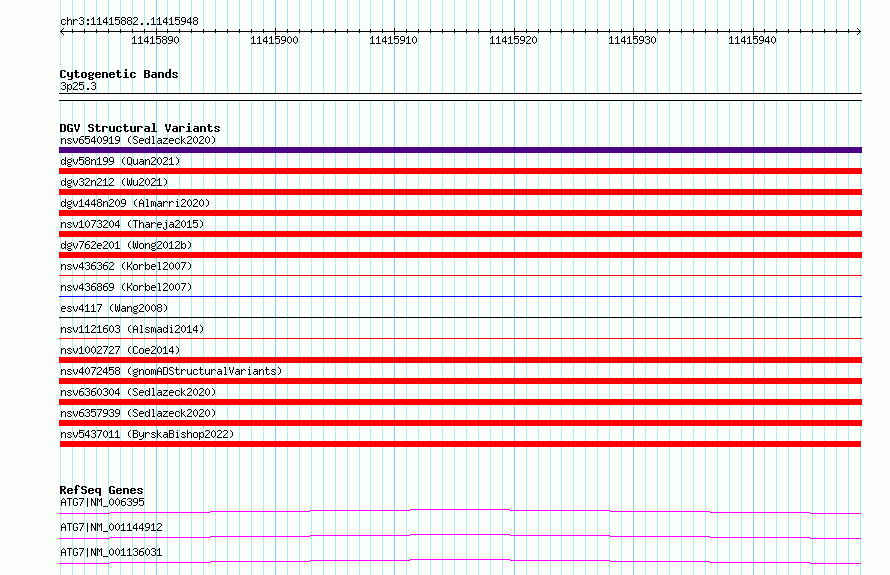The image size is (890, 575).
Task: Click the thin blue line under nsv436869
Action: (460, 296)
